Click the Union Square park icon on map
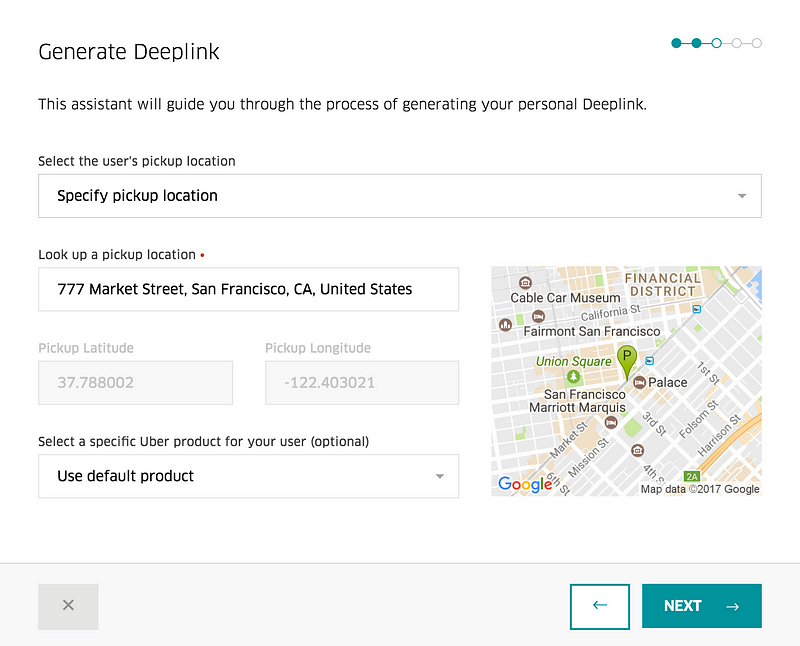800x646 pixels. pos(573,377)
